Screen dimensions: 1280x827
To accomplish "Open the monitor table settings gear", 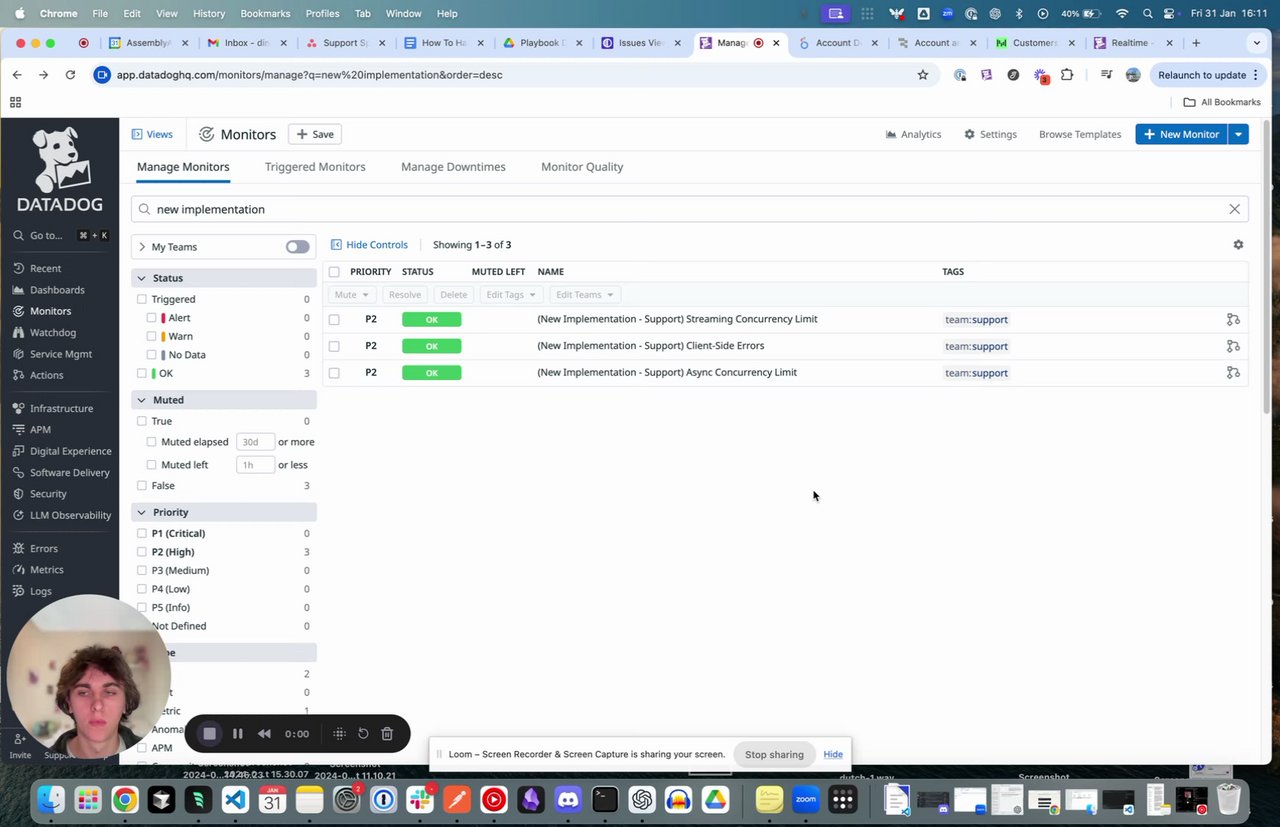I will 1238,245.
